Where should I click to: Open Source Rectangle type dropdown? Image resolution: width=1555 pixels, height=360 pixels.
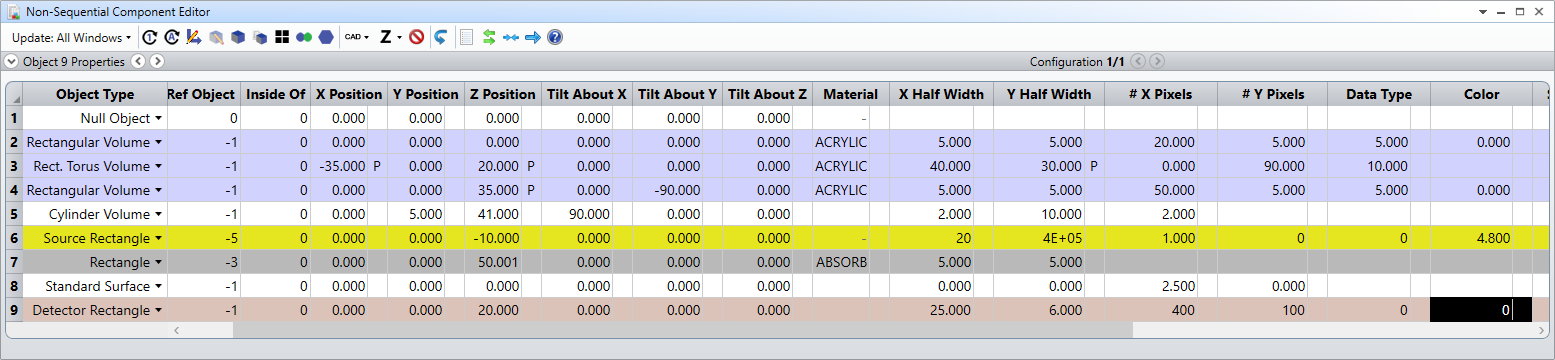click(158, 238)
